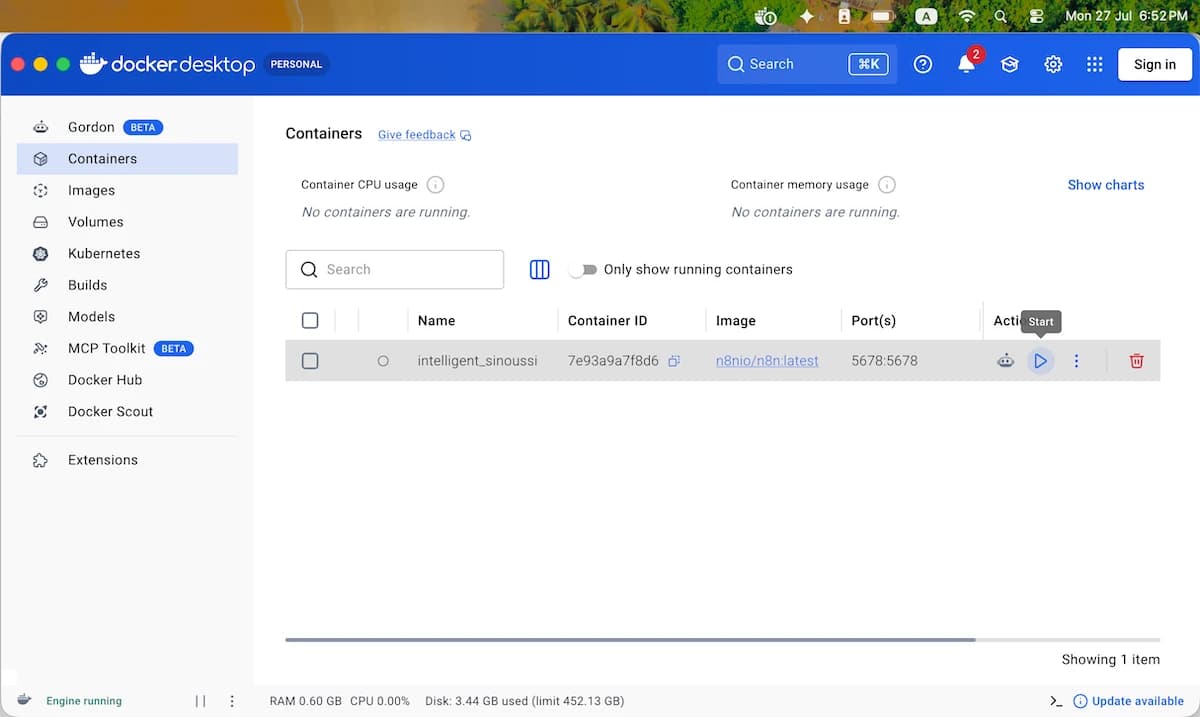Open engine options menu in status bar
Image resolution: width=1200 pixels, height=717 pixels.
pyautogui.click(x=232, y=701)
